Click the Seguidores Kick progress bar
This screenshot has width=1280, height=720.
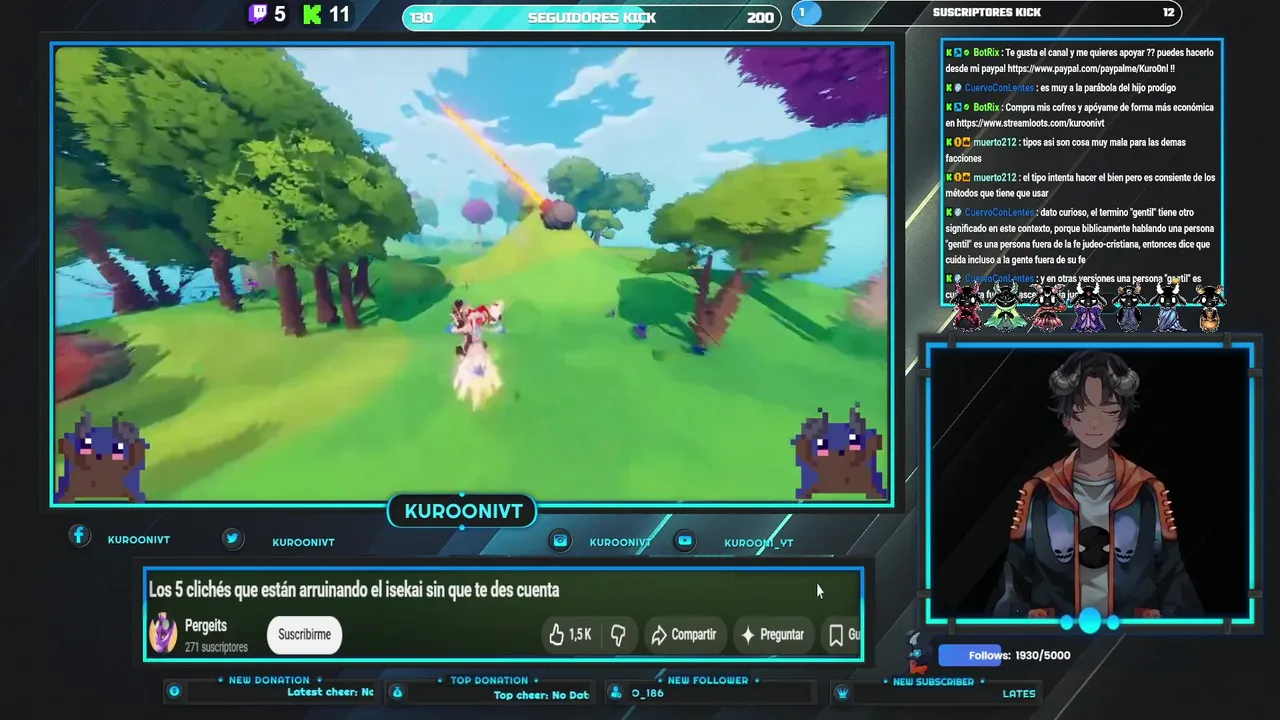click(591, 17)
